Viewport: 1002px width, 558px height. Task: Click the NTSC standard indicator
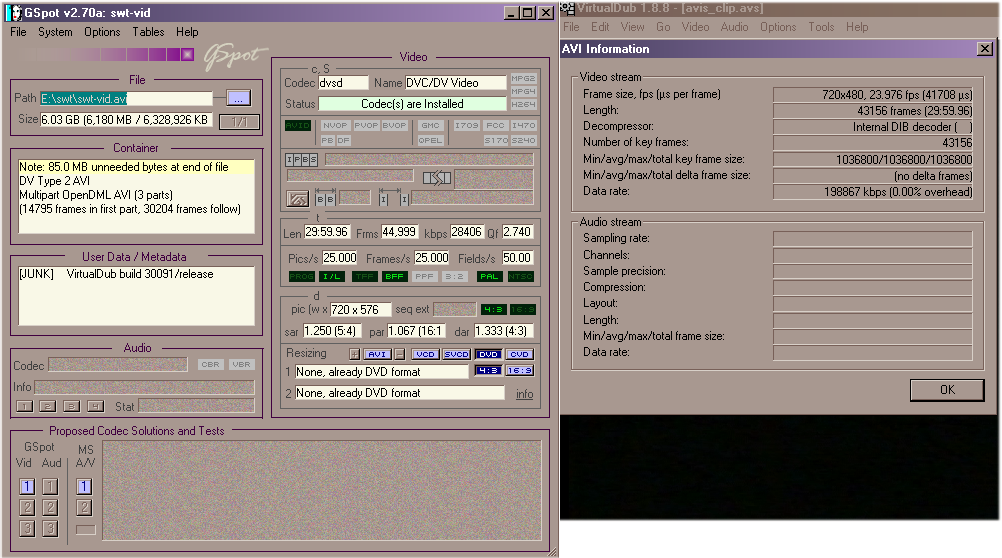(520, 276)
